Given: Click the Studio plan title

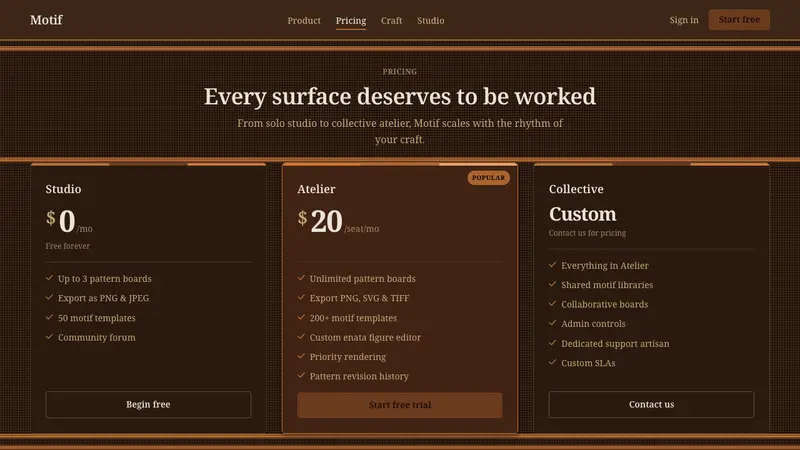Looking at the screenshot, I should [x=63, y=189].
